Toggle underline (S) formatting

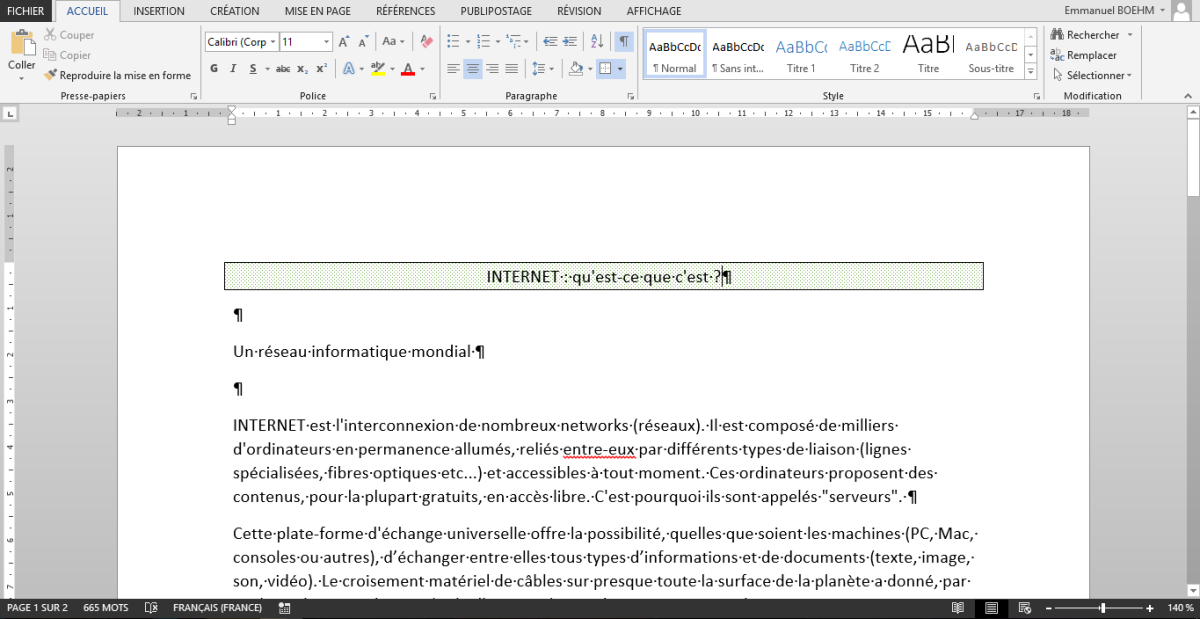coord(253,69)
